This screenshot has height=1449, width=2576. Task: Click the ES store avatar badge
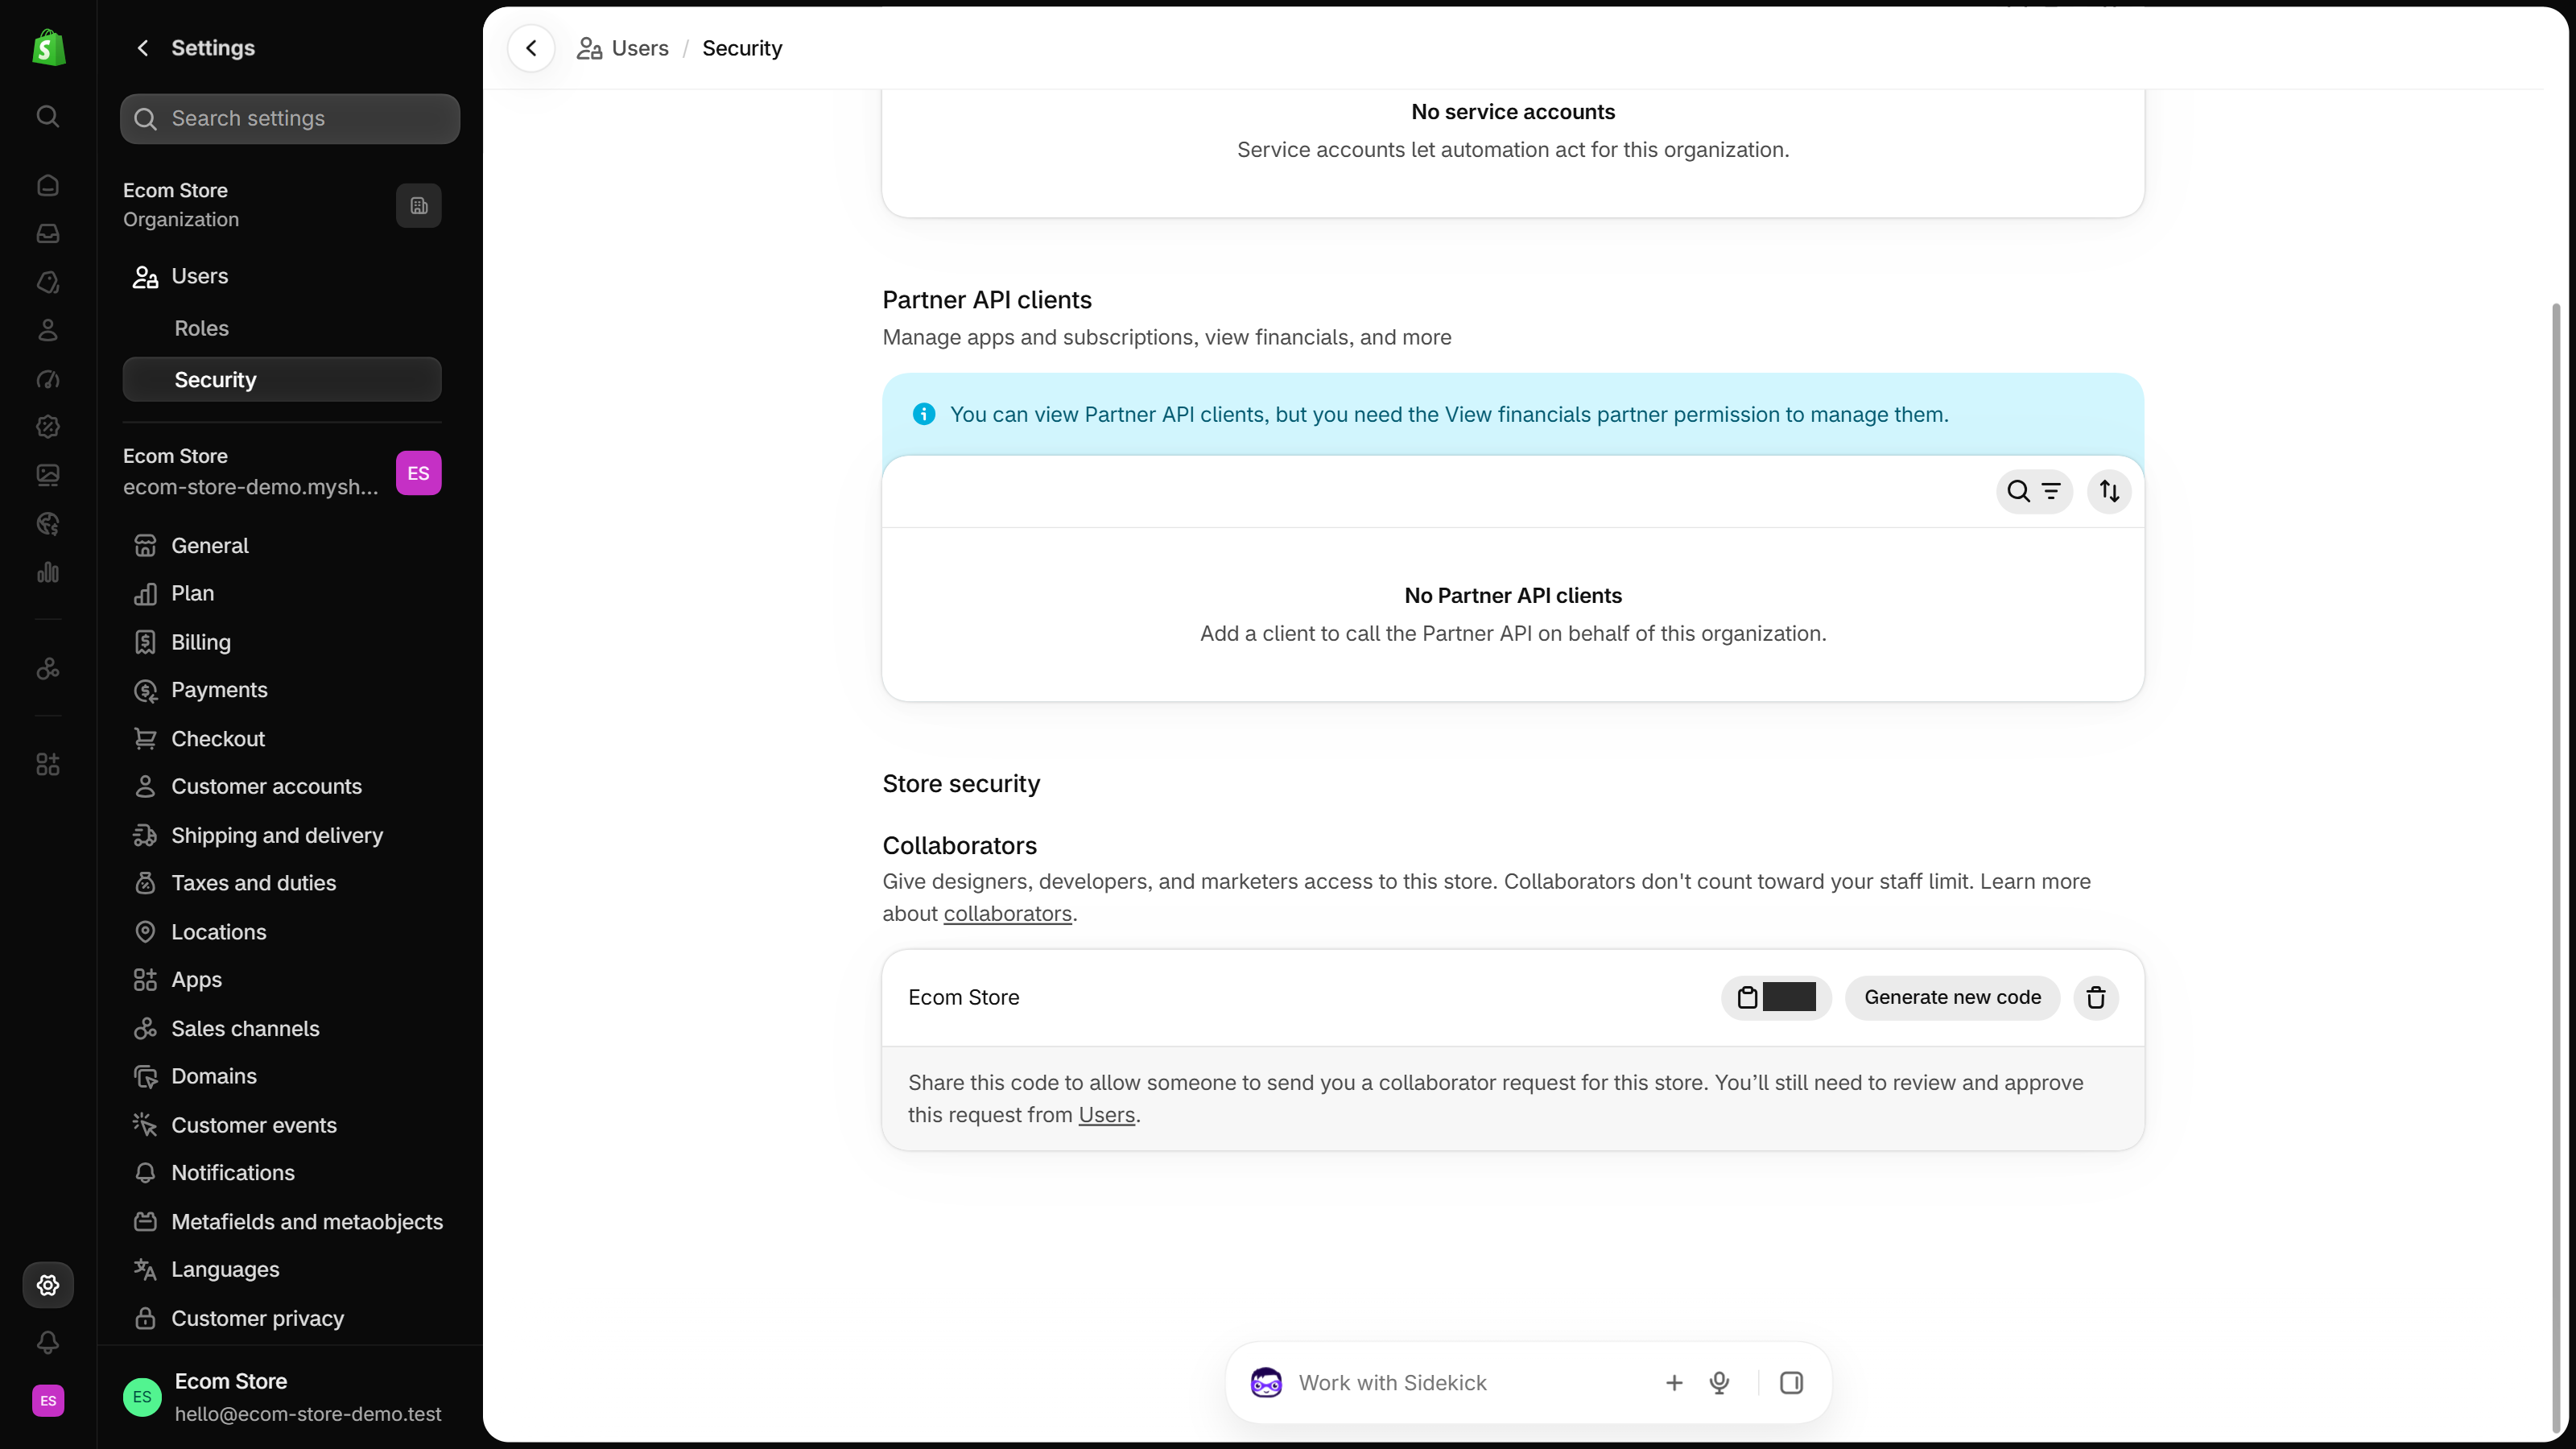tap(418, 473)
